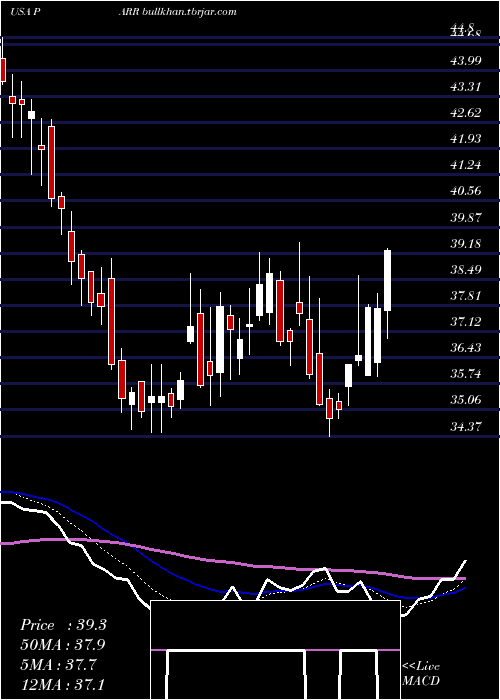The width and height of the screenshot is (500, 700).
Task: Click the Live MACD label
Action: (421, 674)
